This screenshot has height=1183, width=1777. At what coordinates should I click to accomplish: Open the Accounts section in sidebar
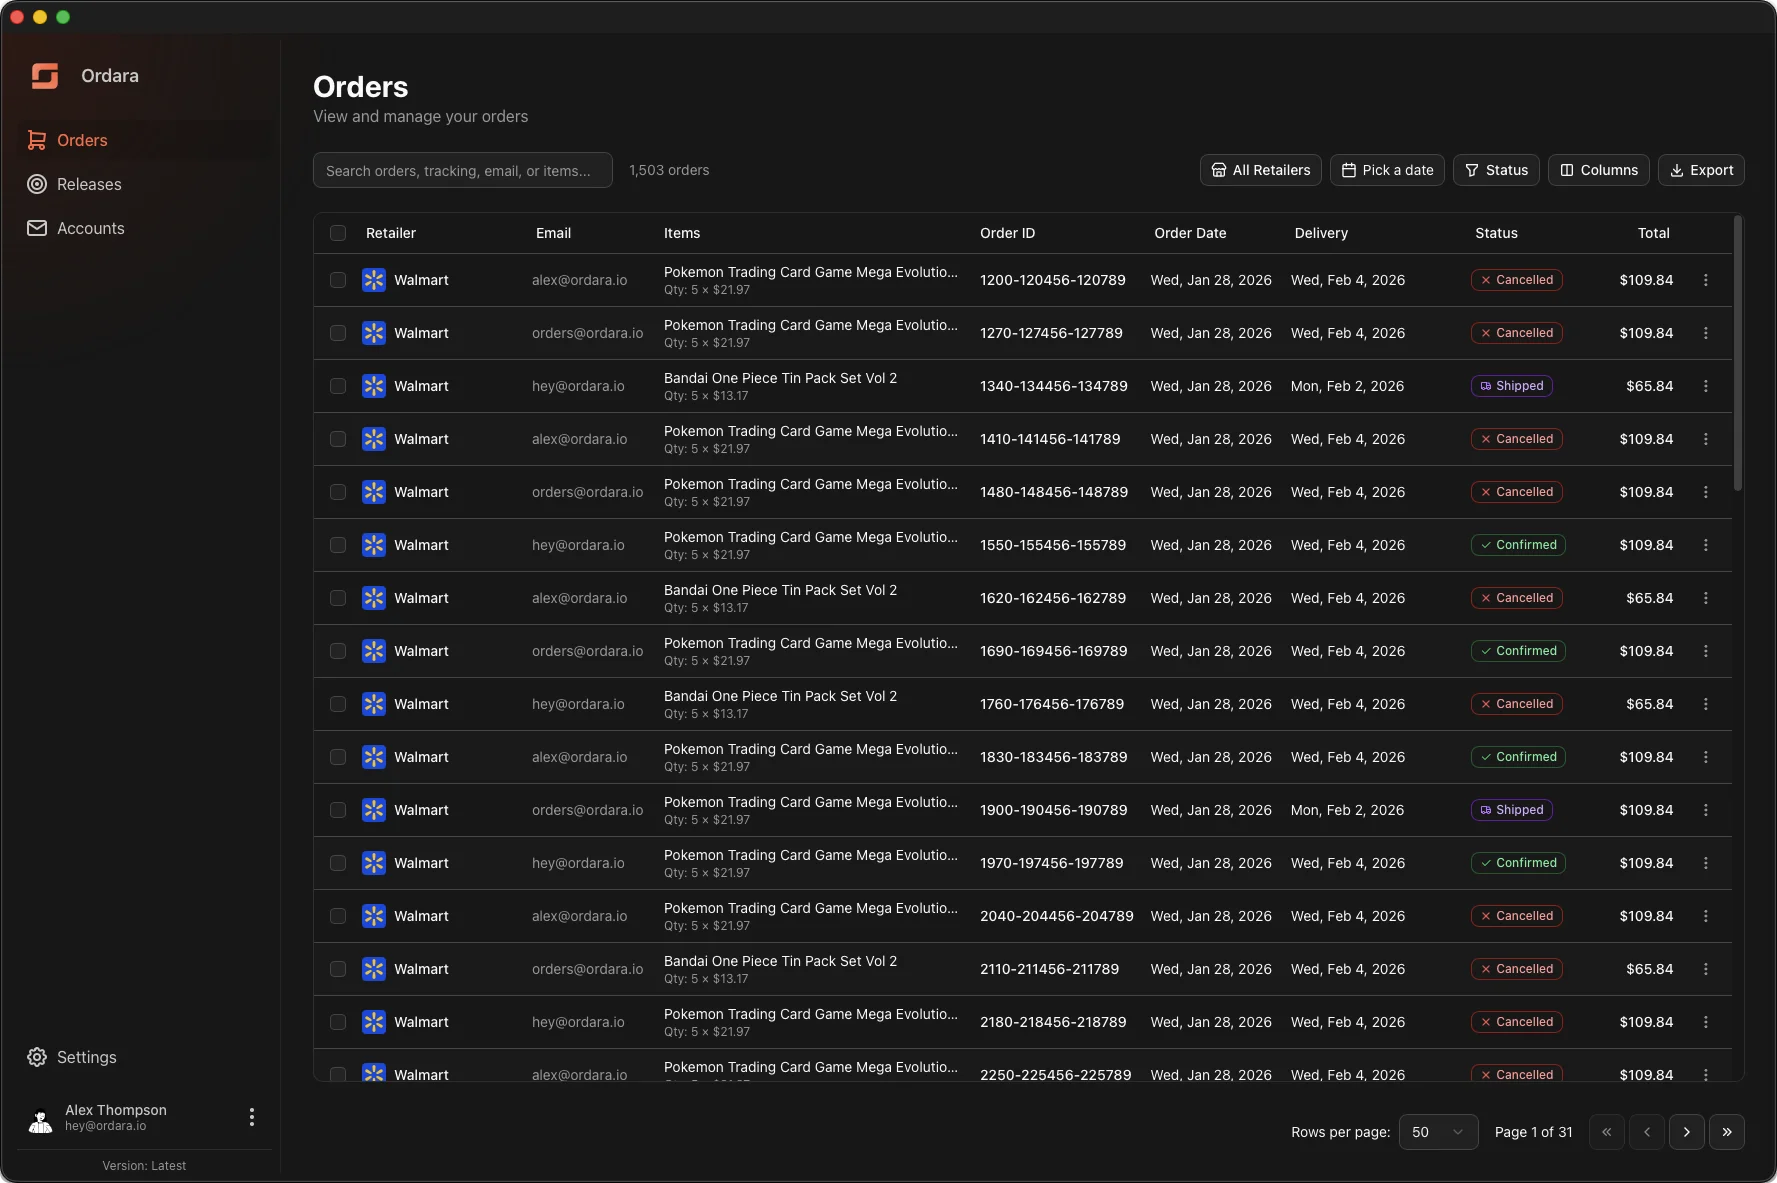pos(145,228)
